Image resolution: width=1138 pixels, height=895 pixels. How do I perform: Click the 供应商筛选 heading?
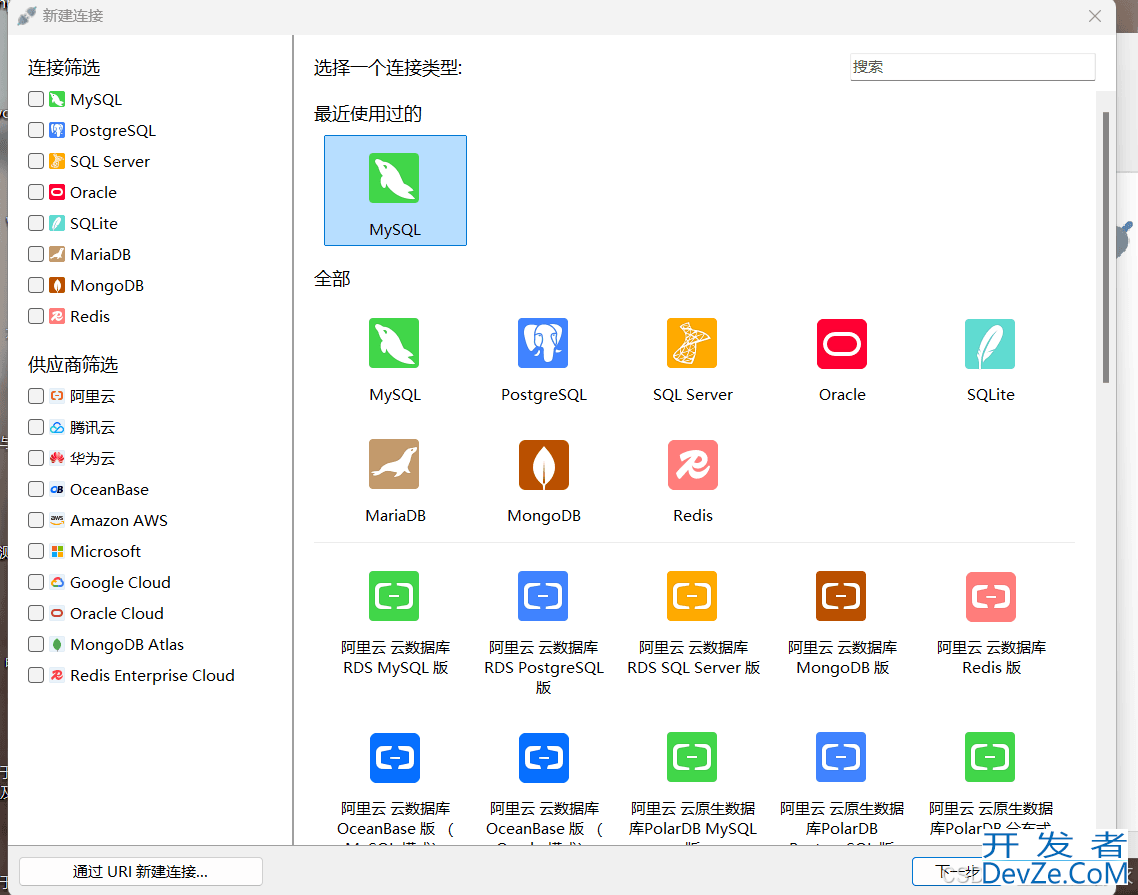(x=73, y=364)
